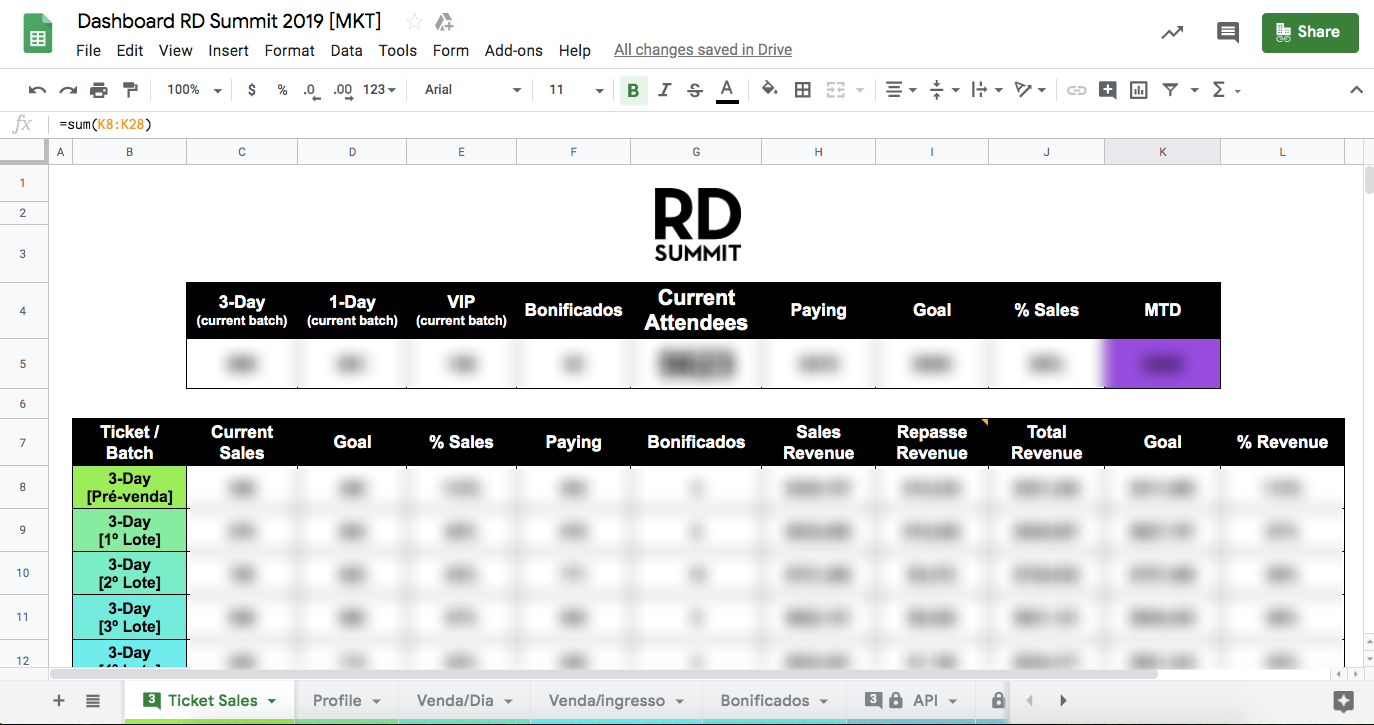Select column K header
The height and width of the screenshot is (725, 1374).
[1162, 152]
